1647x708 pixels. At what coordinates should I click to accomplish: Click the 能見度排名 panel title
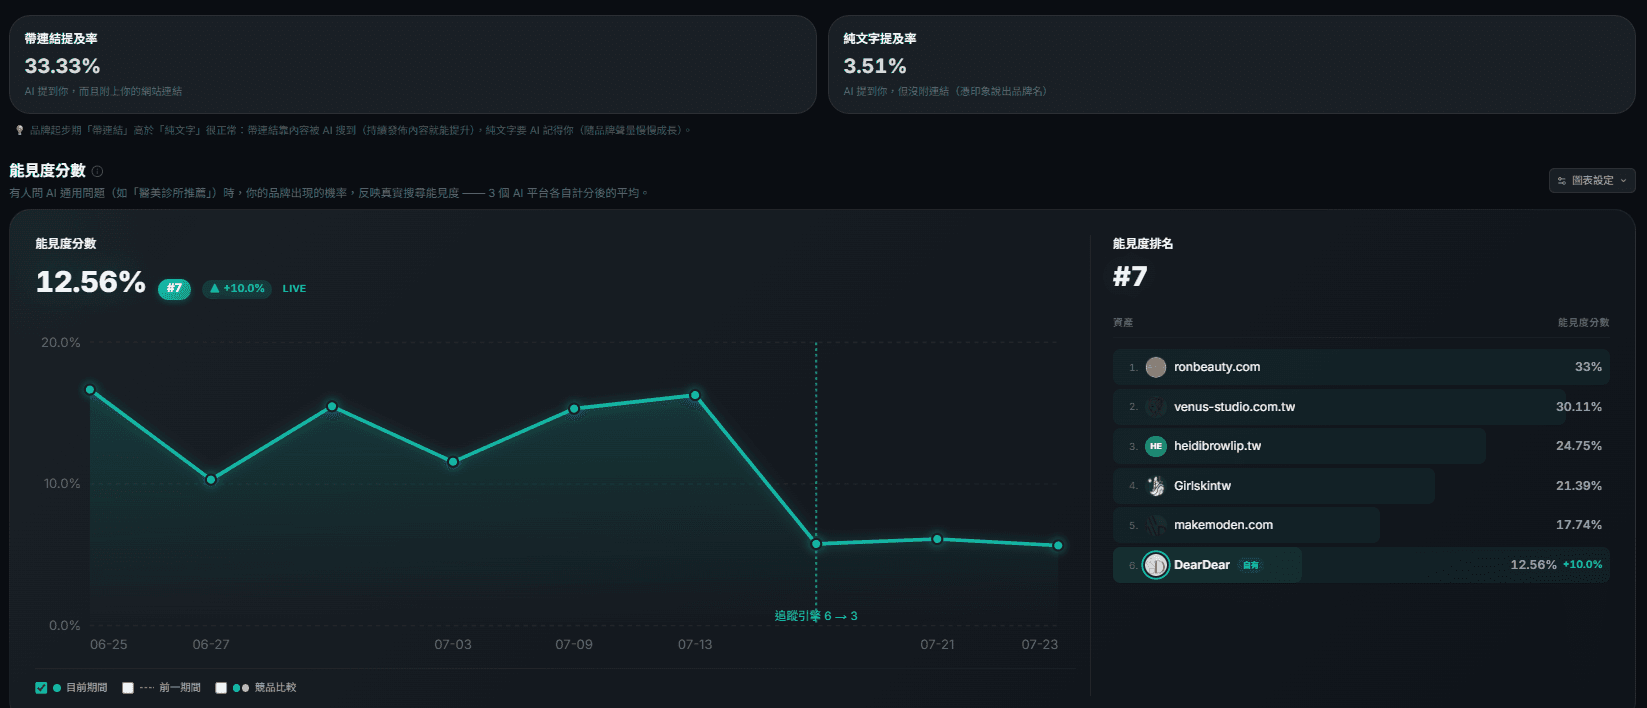pyautogui.click(x=1143, y=244)
